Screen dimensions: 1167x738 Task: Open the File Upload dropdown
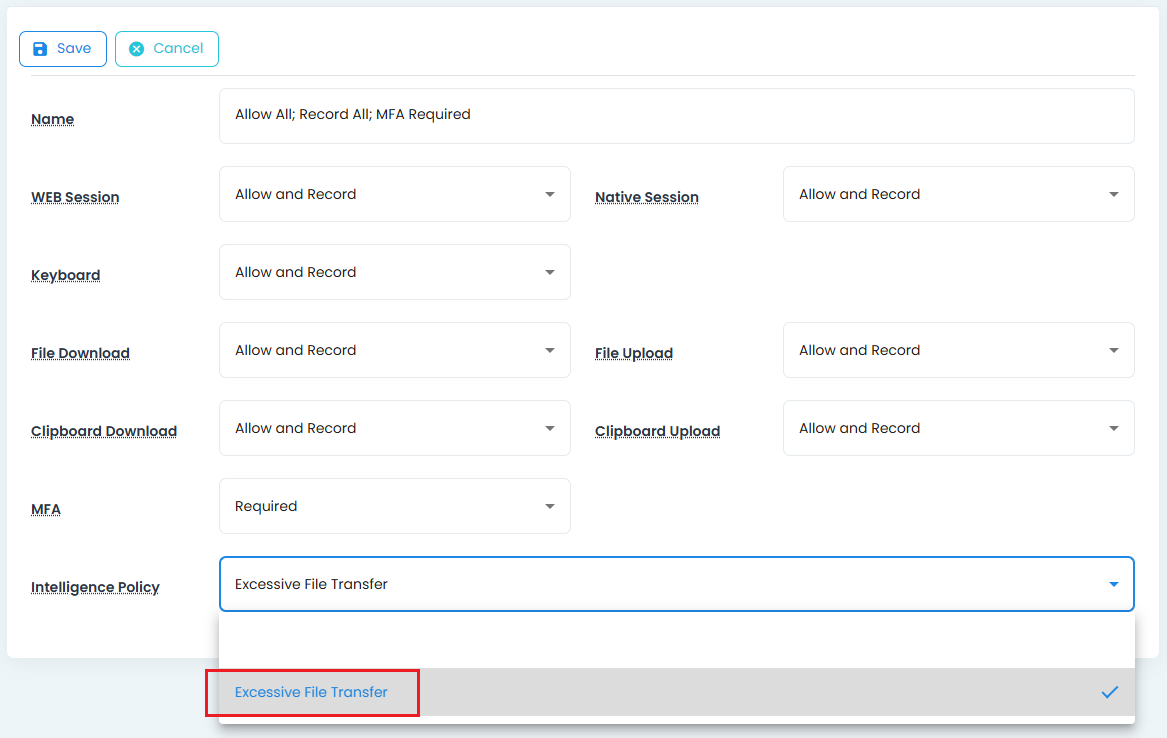coord(958,350)
